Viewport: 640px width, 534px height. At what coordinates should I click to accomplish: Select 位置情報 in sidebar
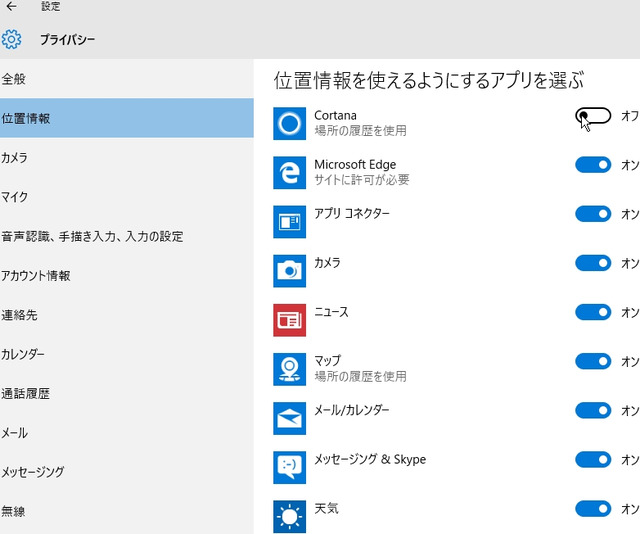click(x=127, y=118)
